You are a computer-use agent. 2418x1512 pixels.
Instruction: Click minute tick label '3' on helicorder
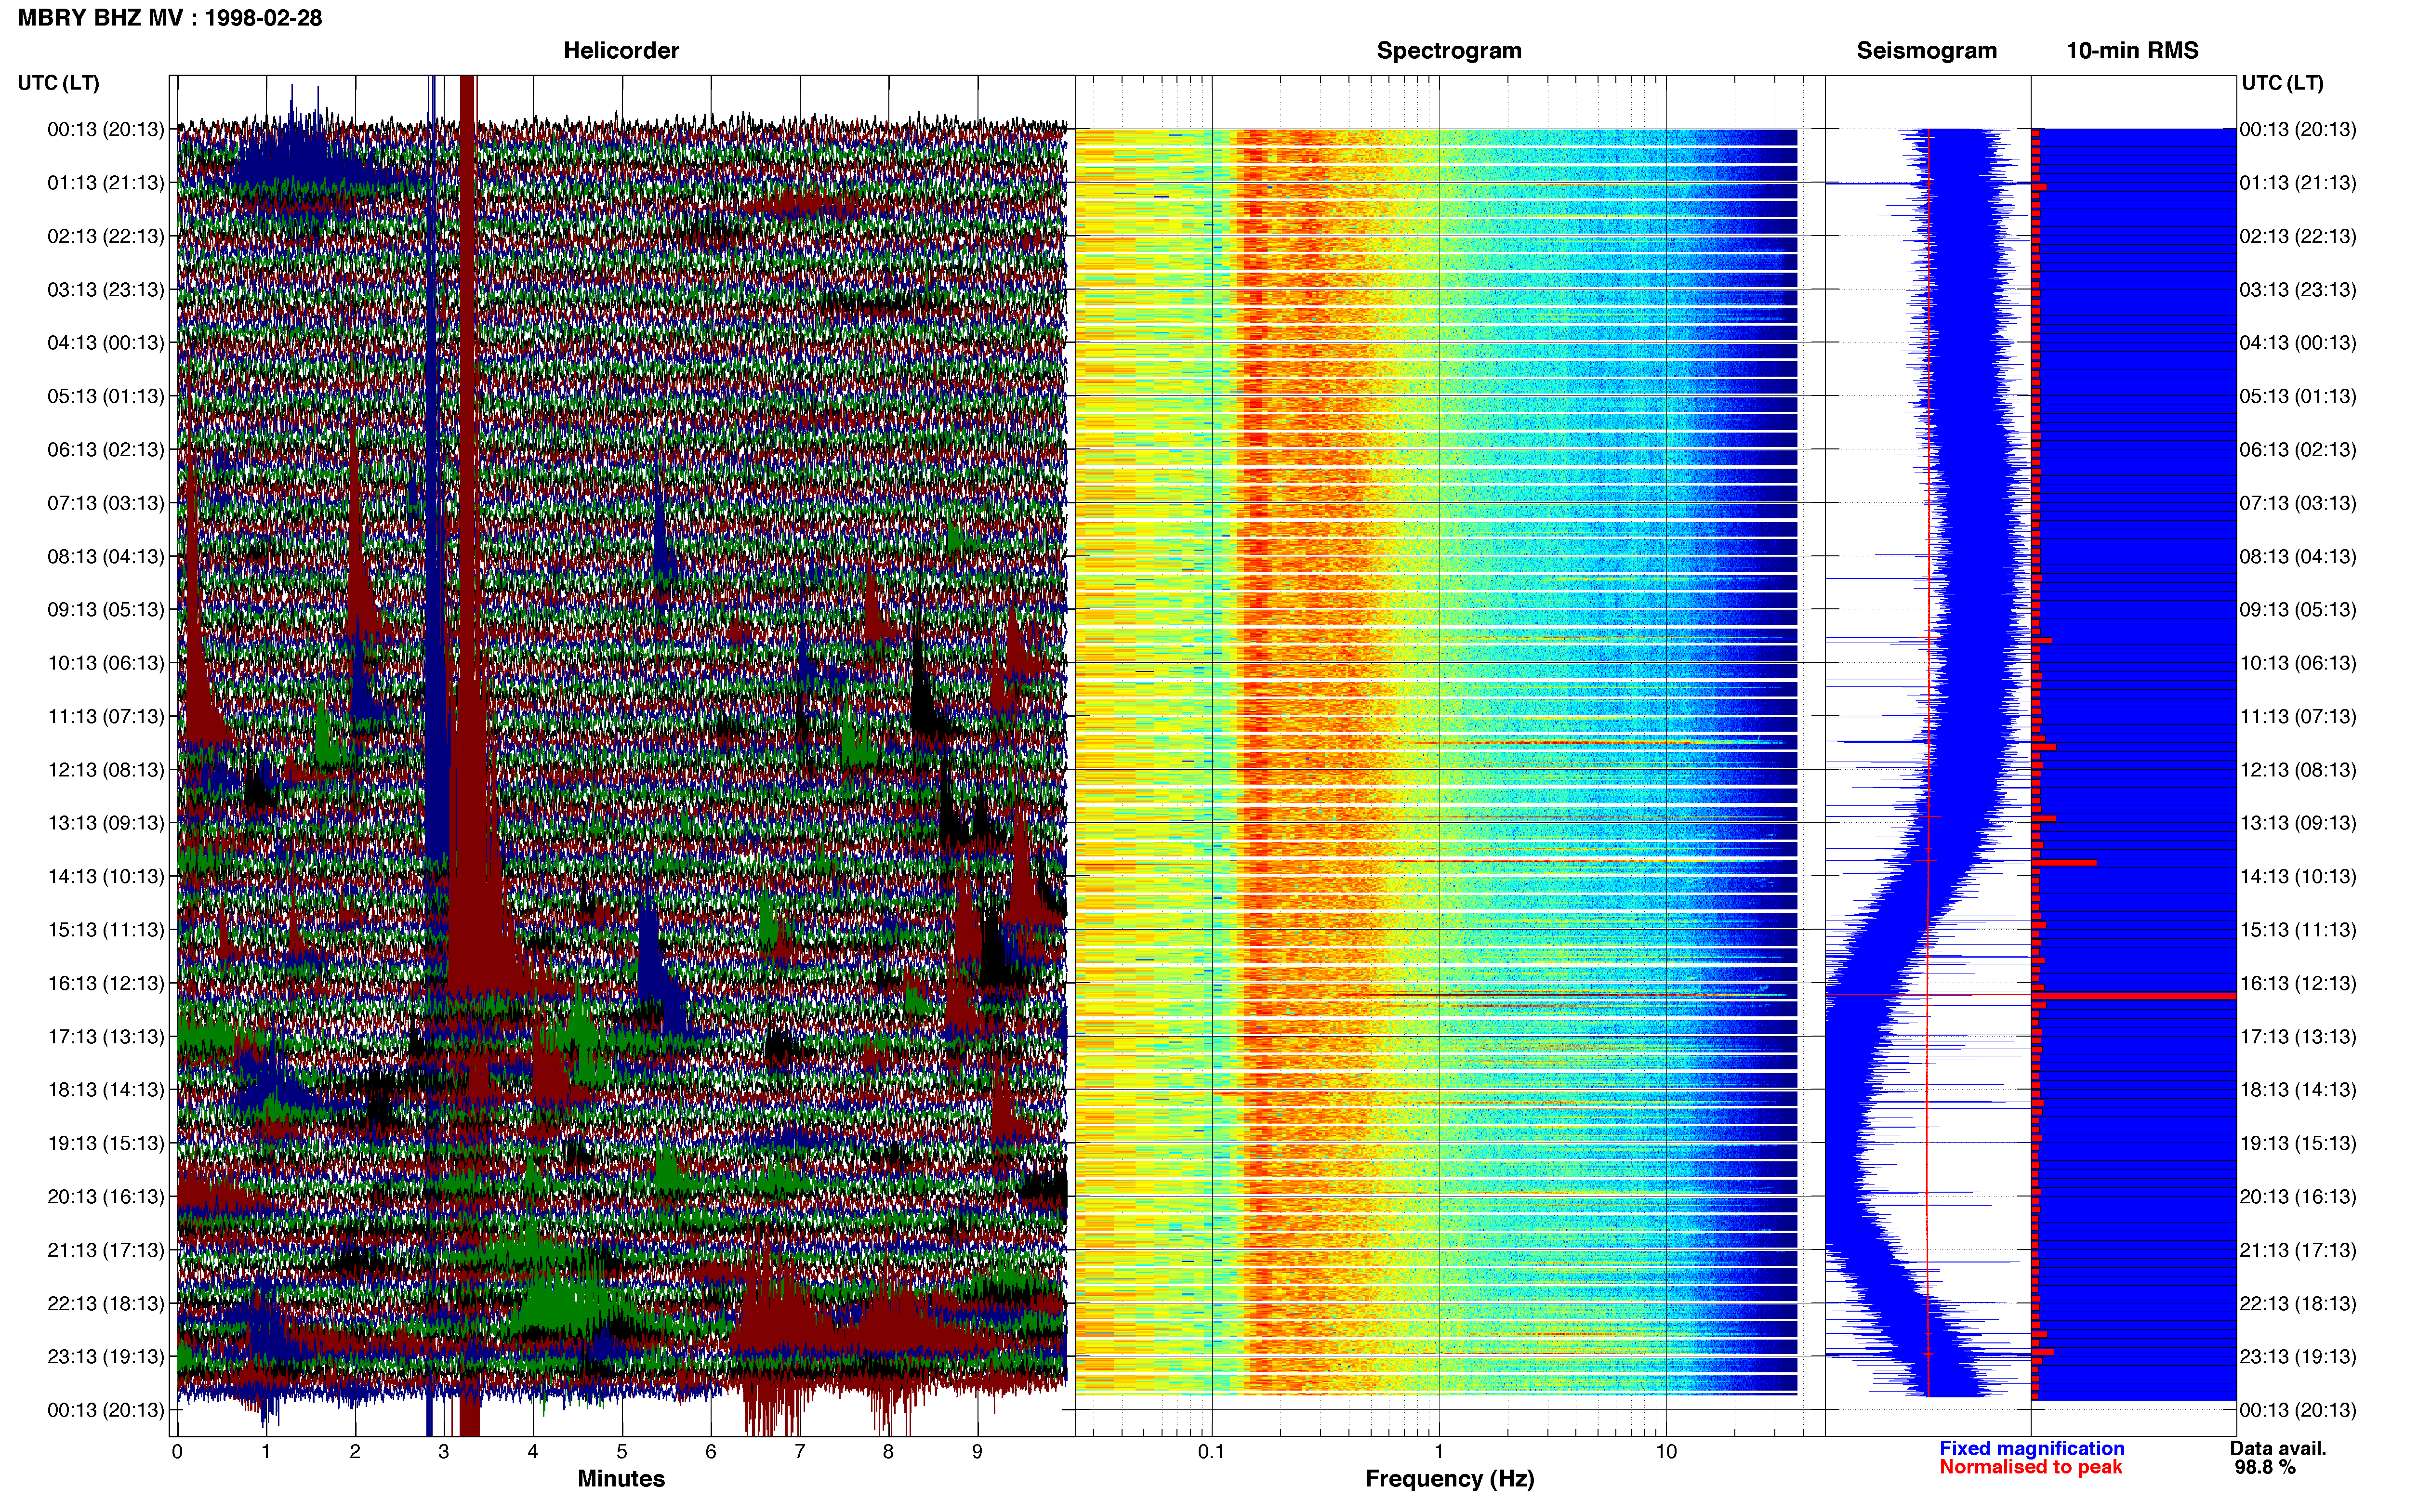444,1452
